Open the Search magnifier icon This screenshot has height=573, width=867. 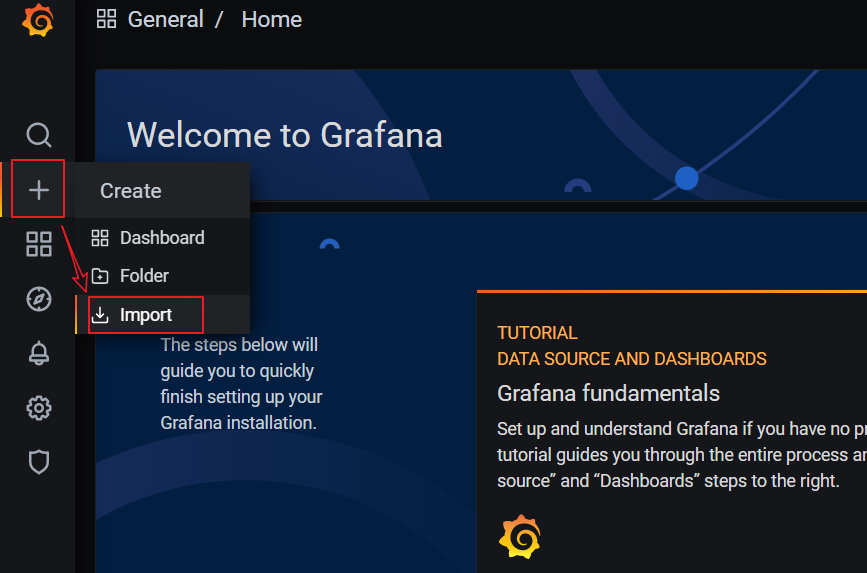coord(39,135)
